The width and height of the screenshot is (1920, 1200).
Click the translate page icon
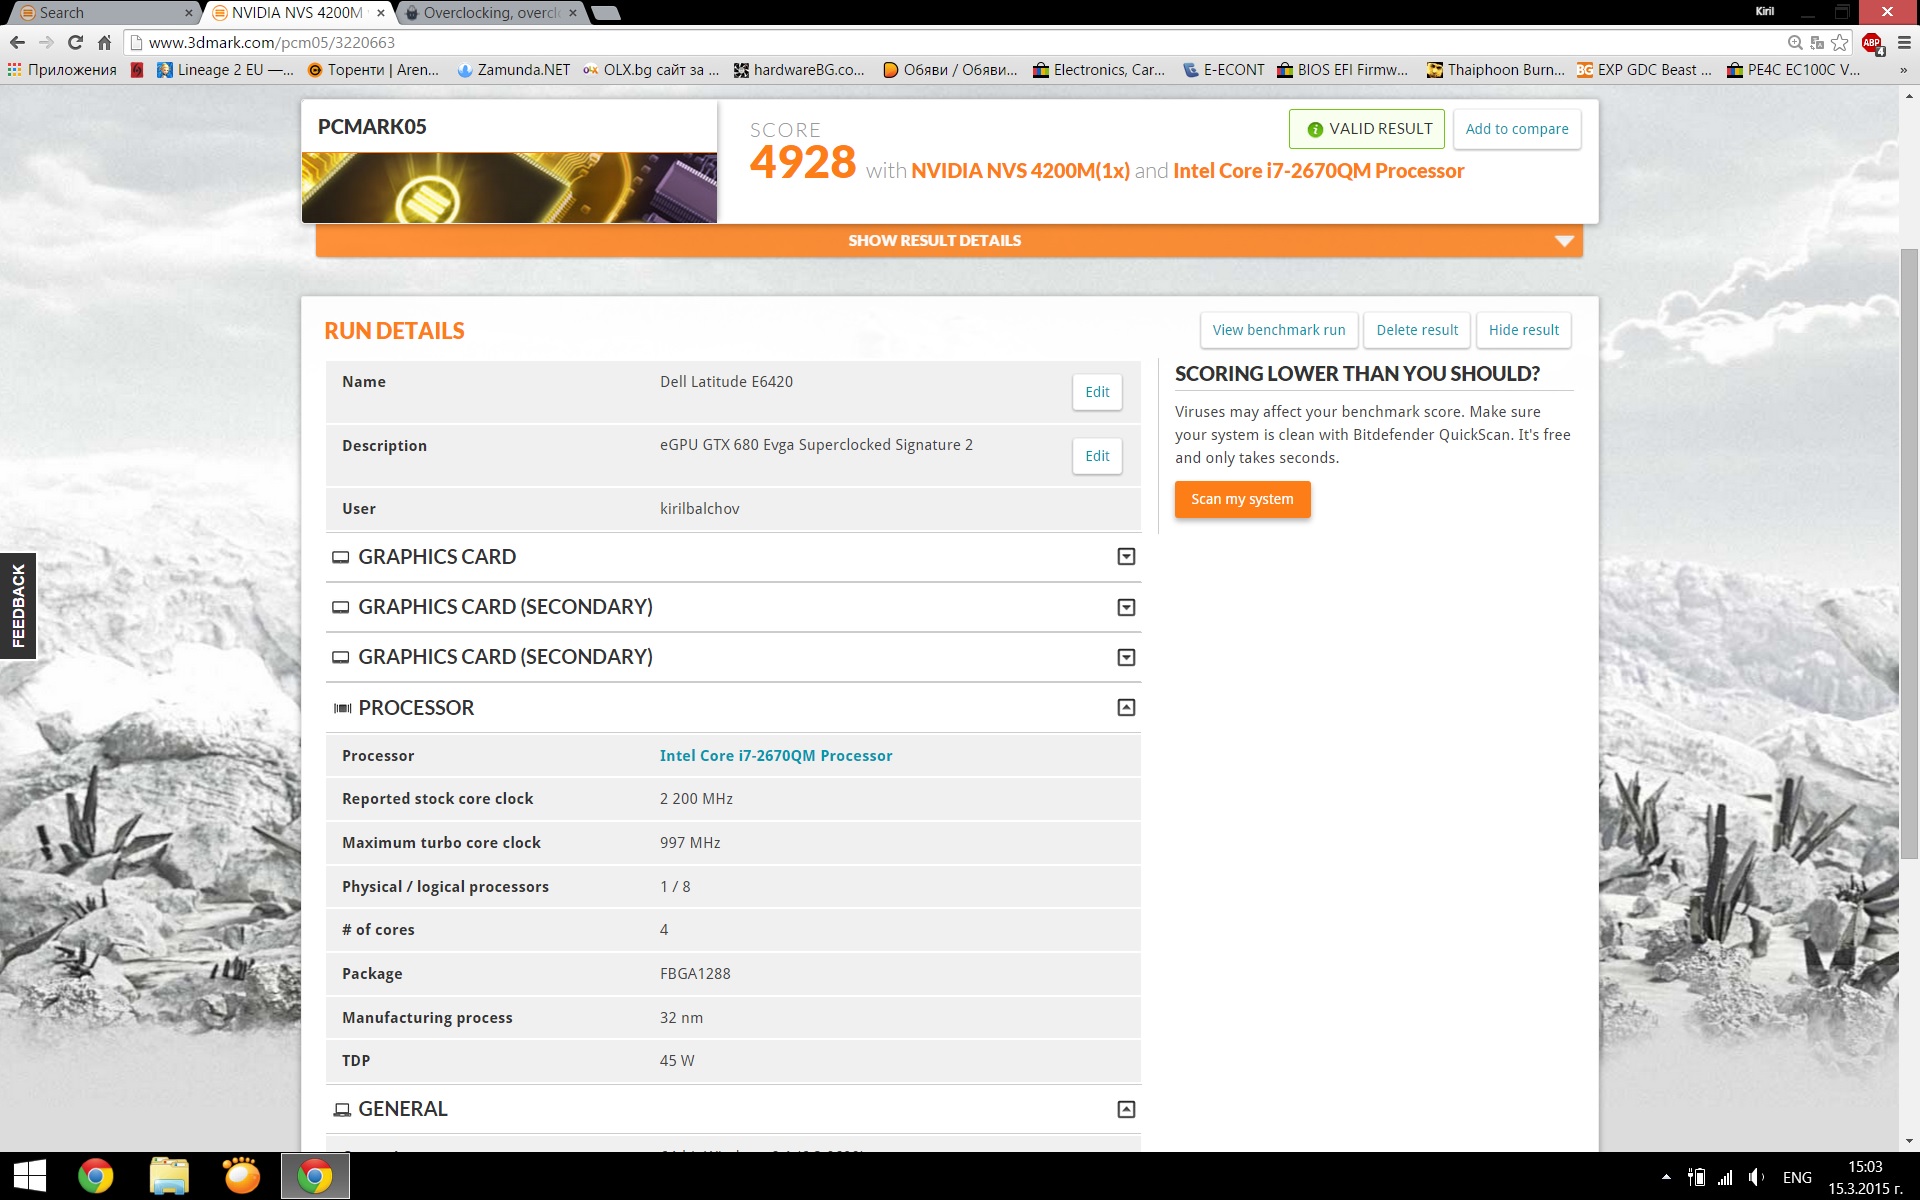1817,42
